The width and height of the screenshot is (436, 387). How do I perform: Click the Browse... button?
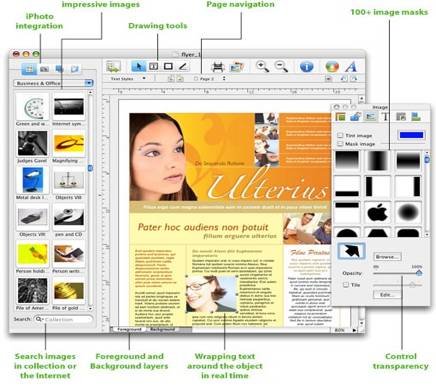click(x=386, y=257)
